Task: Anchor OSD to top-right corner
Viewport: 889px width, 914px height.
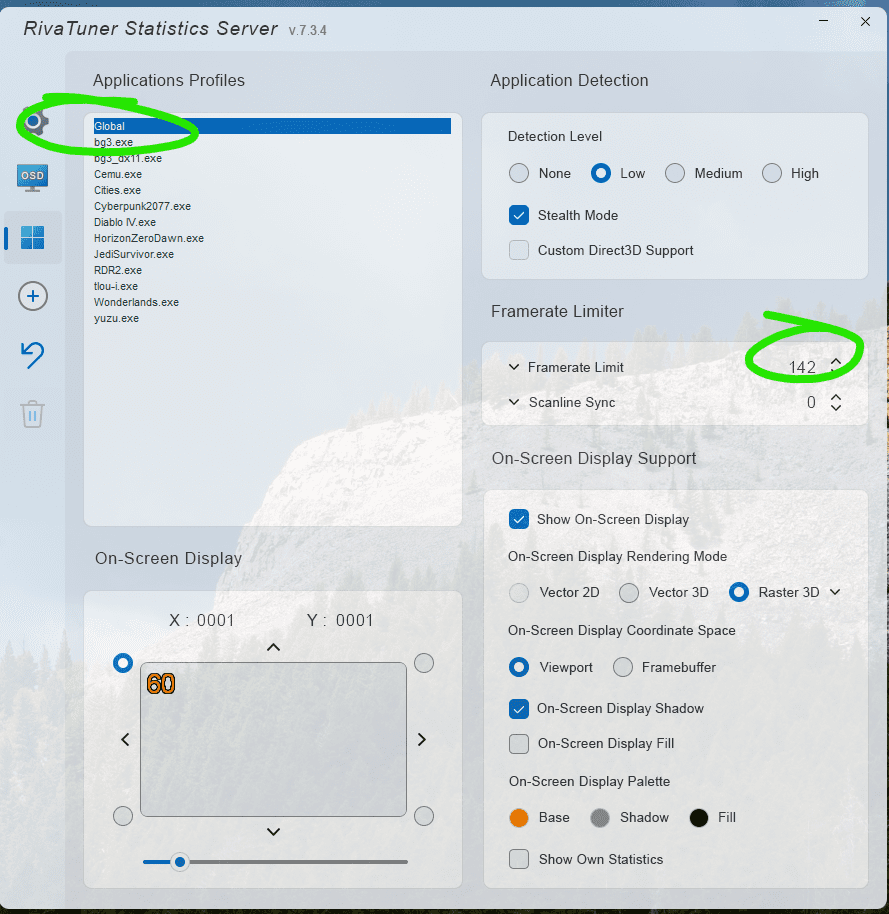Action: [x=424, y=663]
